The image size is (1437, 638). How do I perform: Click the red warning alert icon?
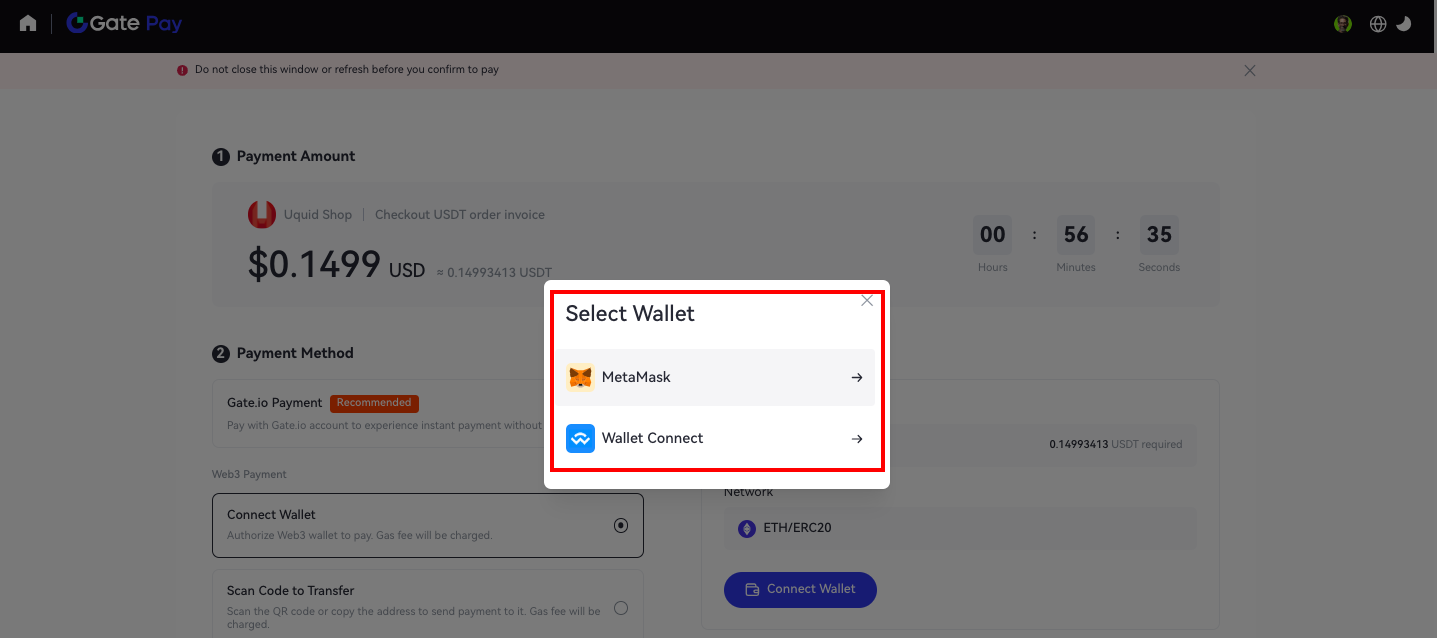click(x=182, y=71)
